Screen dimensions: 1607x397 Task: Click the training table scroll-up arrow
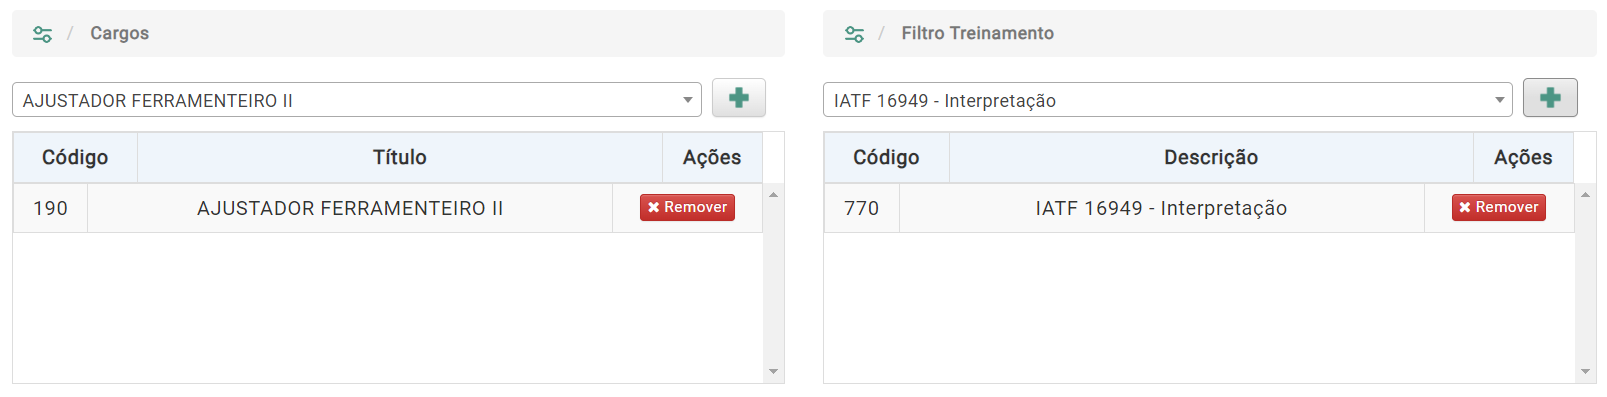[1585, 194]
